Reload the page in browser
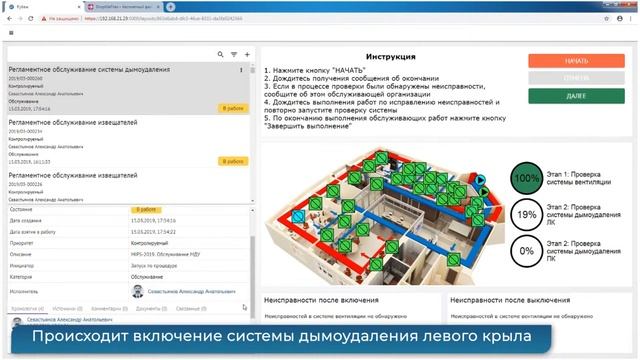 point(31,18)
